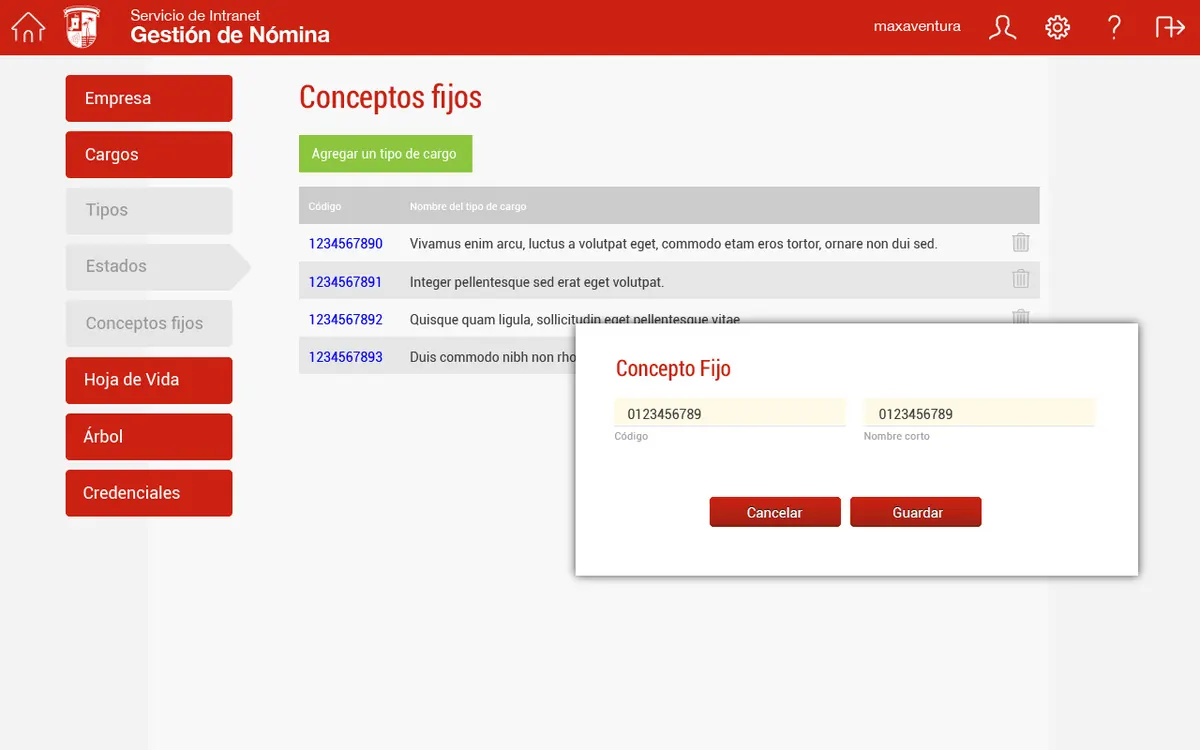Open the Empresa menu section

click(149, 98)
